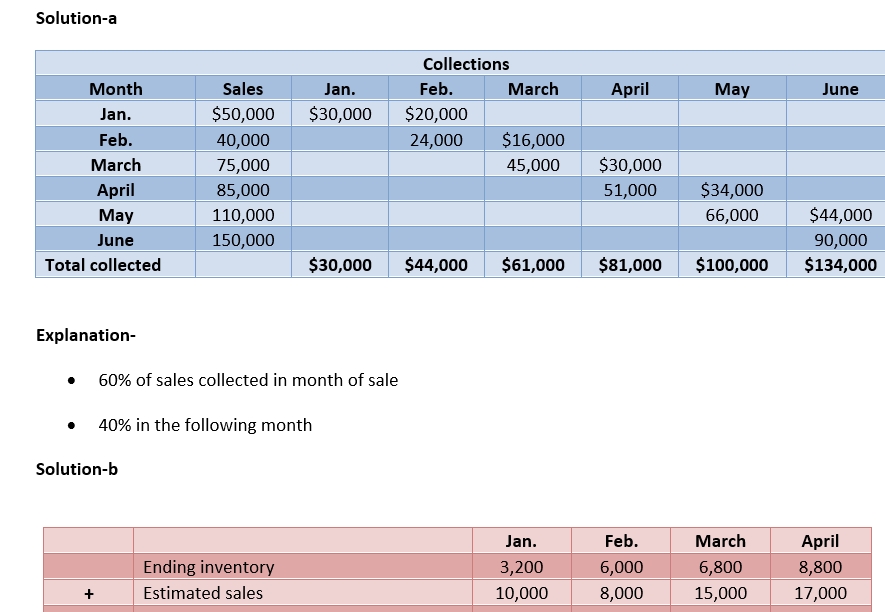Click April estimated sales value 17,000
Image resolution: width=885 pixels, height=612 pixels.
820,593
